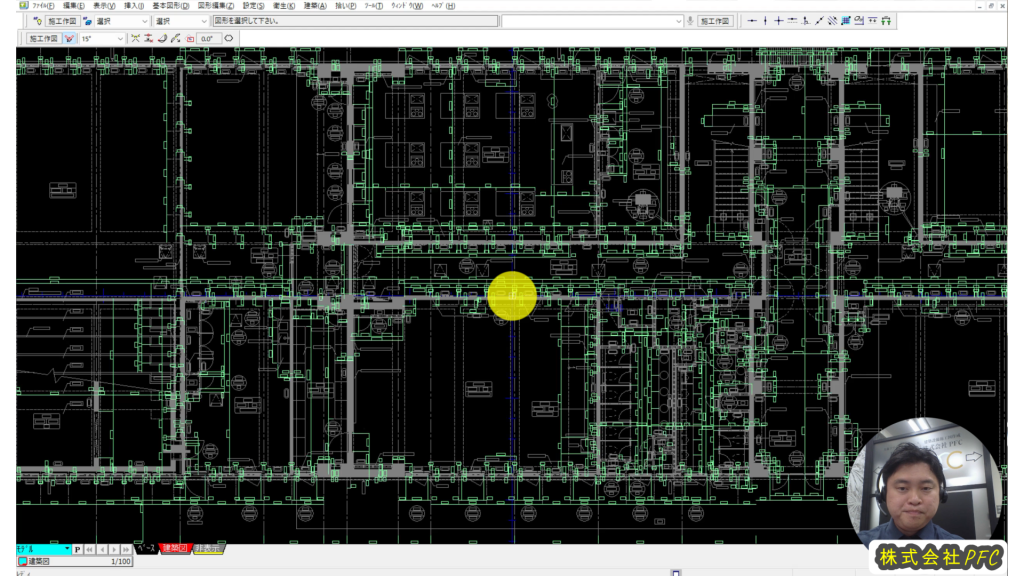Switch to the 非表示 tab
Image resolution: width=1024 pixels, height=576 pixels.
(208, 549)
